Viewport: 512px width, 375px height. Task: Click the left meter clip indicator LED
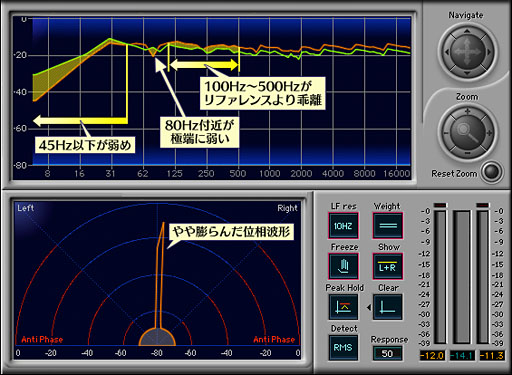[x=440, y=205]
